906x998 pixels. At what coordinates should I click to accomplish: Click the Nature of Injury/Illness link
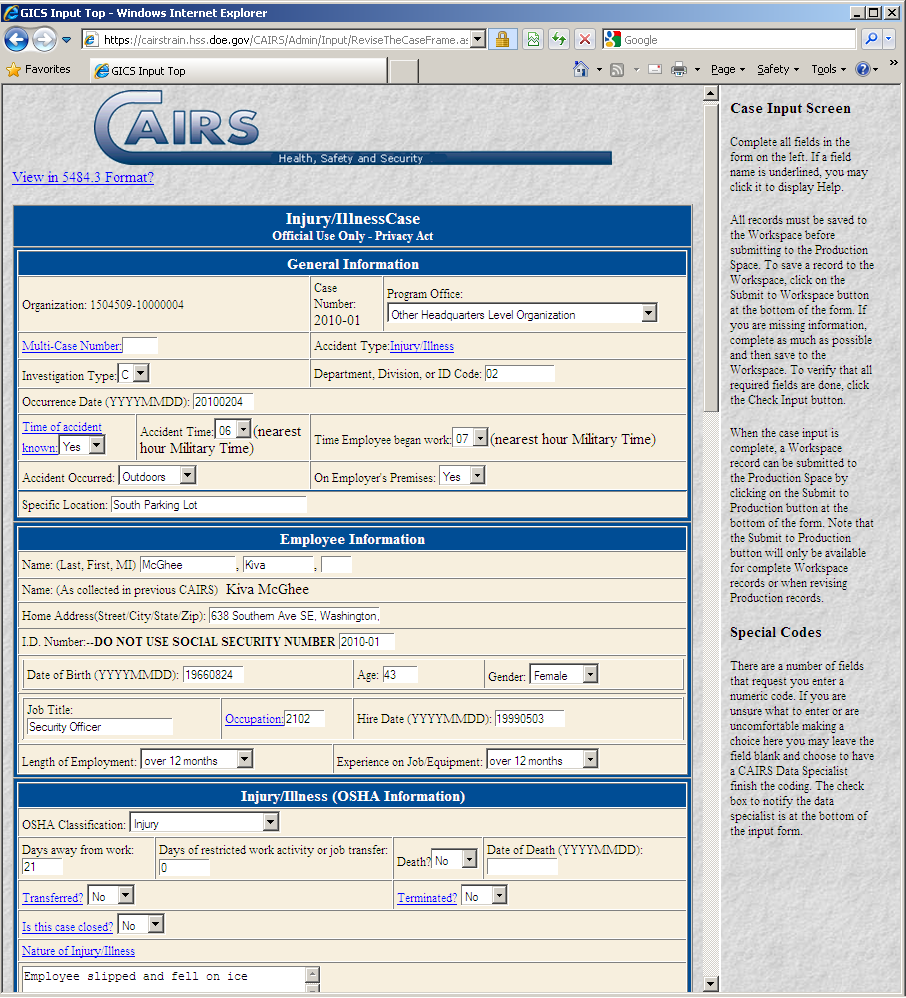(78, 951)
